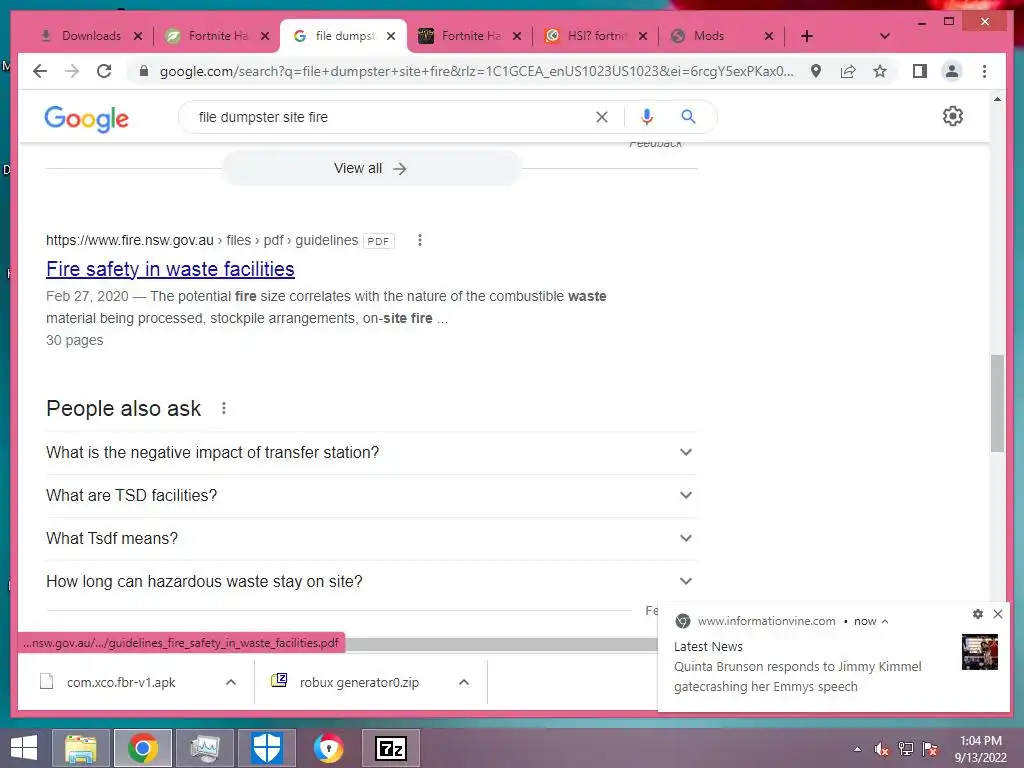Click the taskbar clock showing 1:04 PM
The image size is (1024, 768).
click(981, 749)
